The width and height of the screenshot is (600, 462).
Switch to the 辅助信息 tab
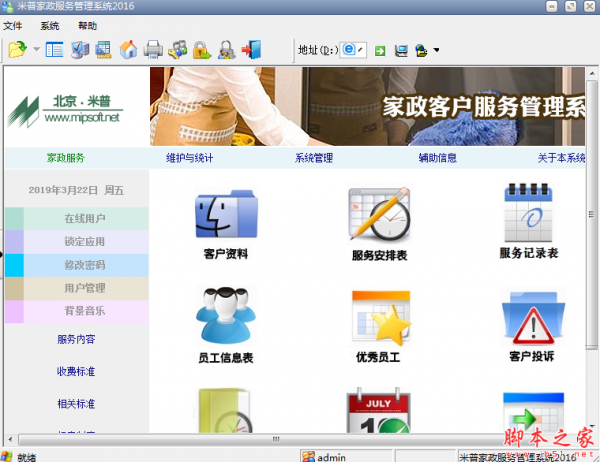pos(438,158)
